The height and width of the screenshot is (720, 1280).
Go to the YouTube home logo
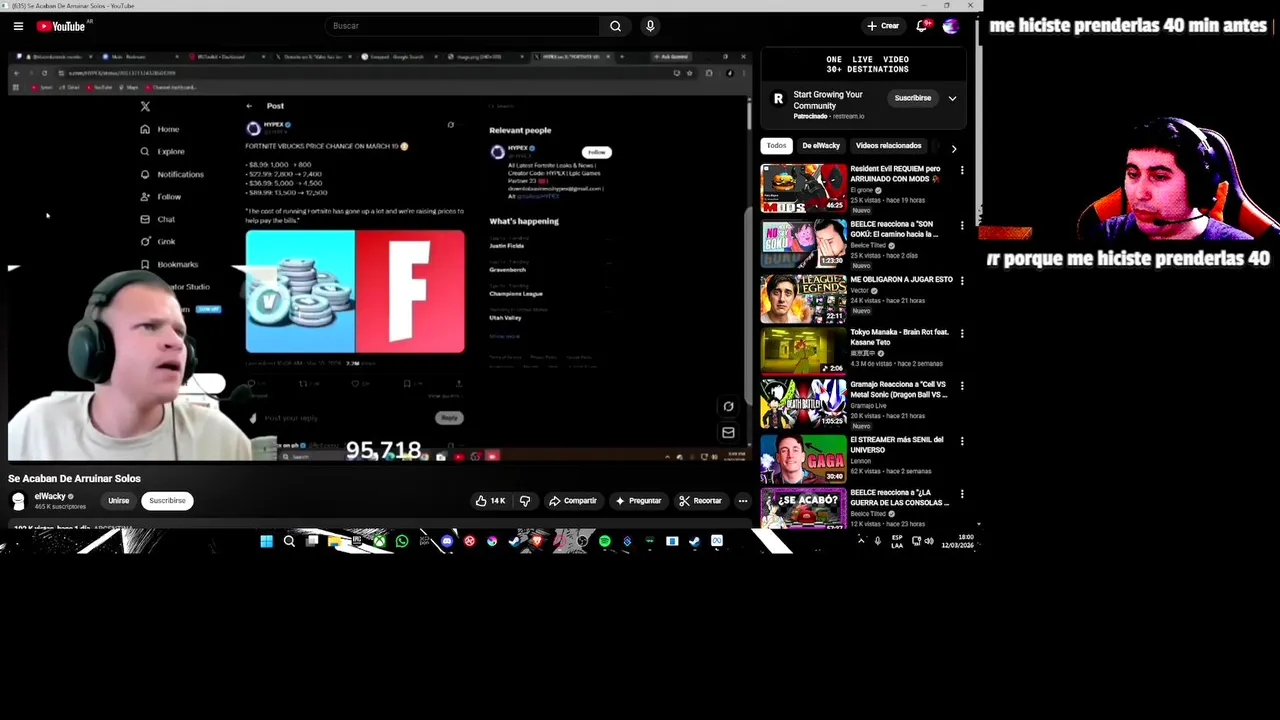click(61, 26)
